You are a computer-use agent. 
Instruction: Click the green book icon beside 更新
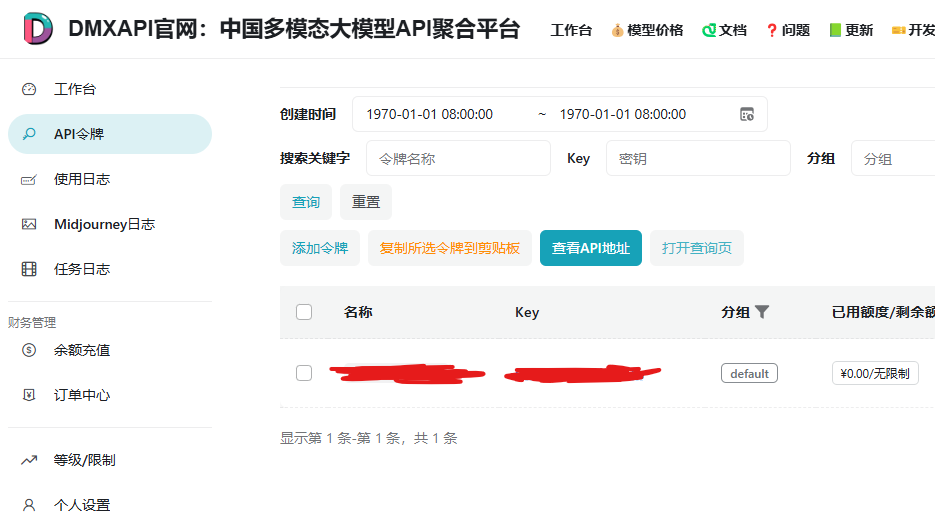[835, 30]
